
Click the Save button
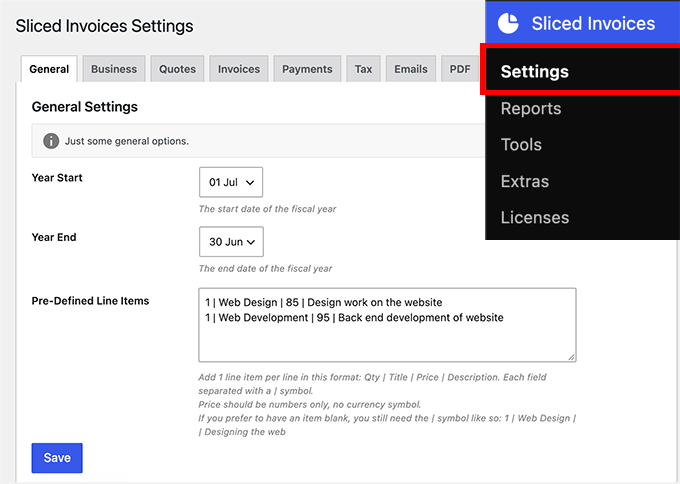click(x=57, y=458)
